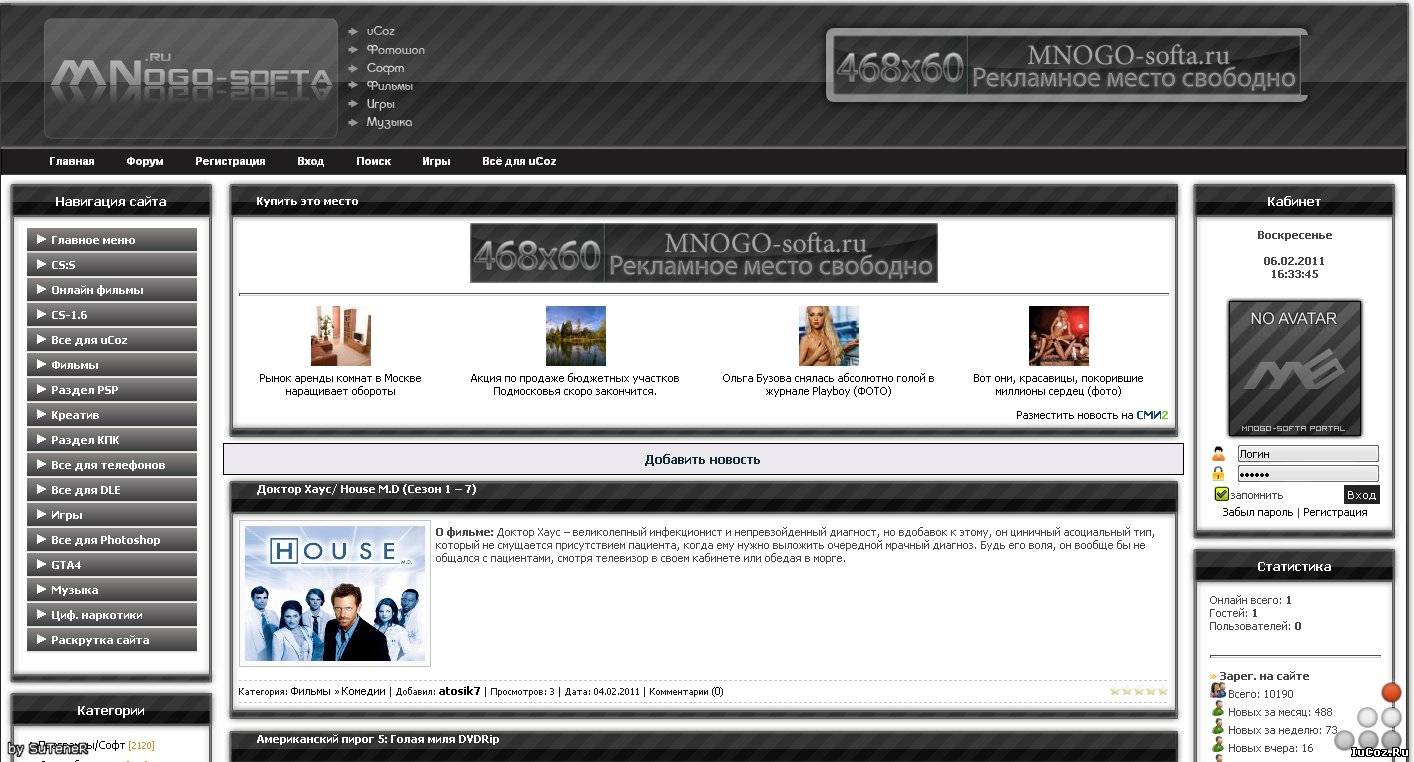Click the Фильмы header link

389,86
